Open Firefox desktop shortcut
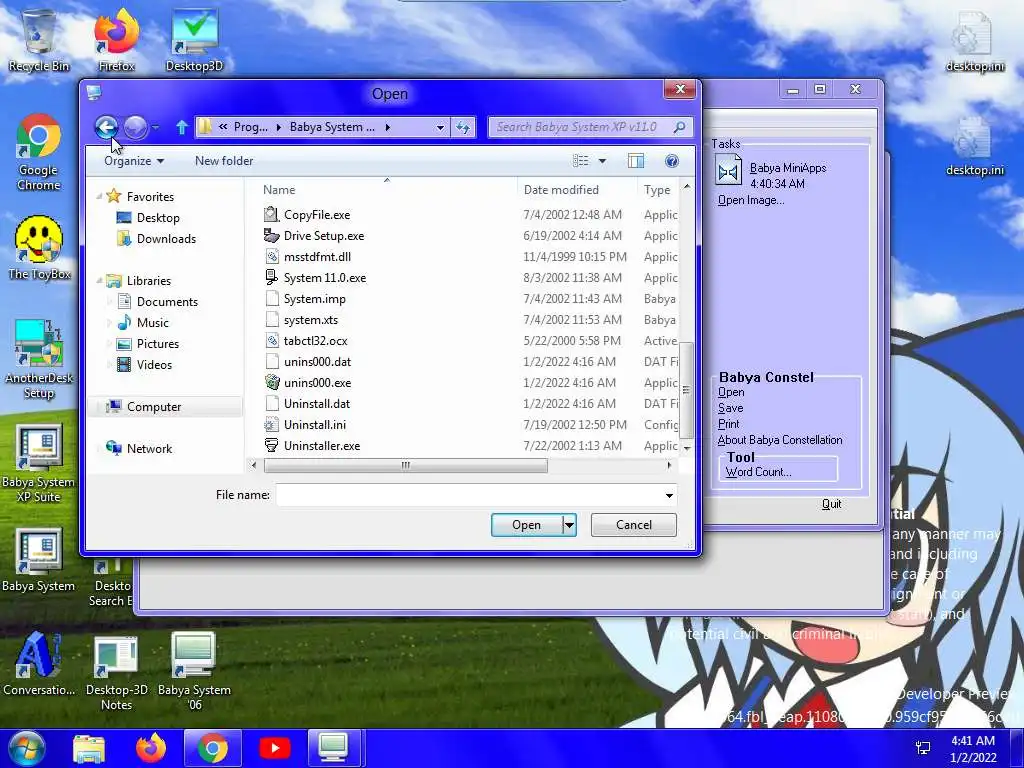 [x=116, y=41]
